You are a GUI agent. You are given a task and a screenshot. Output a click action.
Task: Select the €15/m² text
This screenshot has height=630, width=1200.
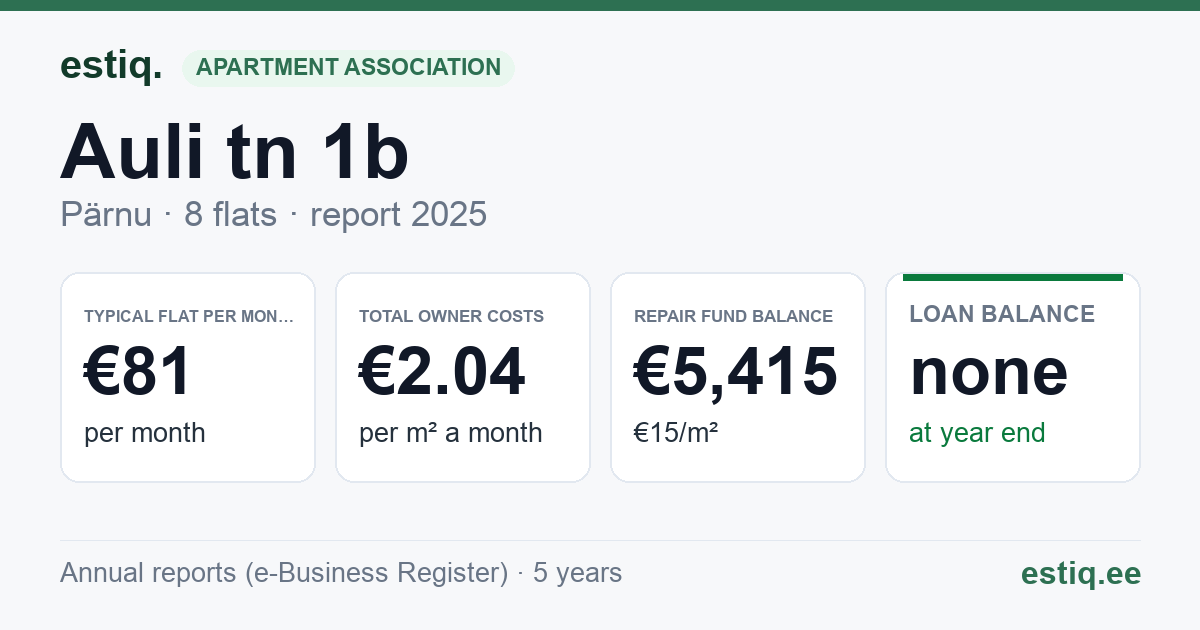676,433
